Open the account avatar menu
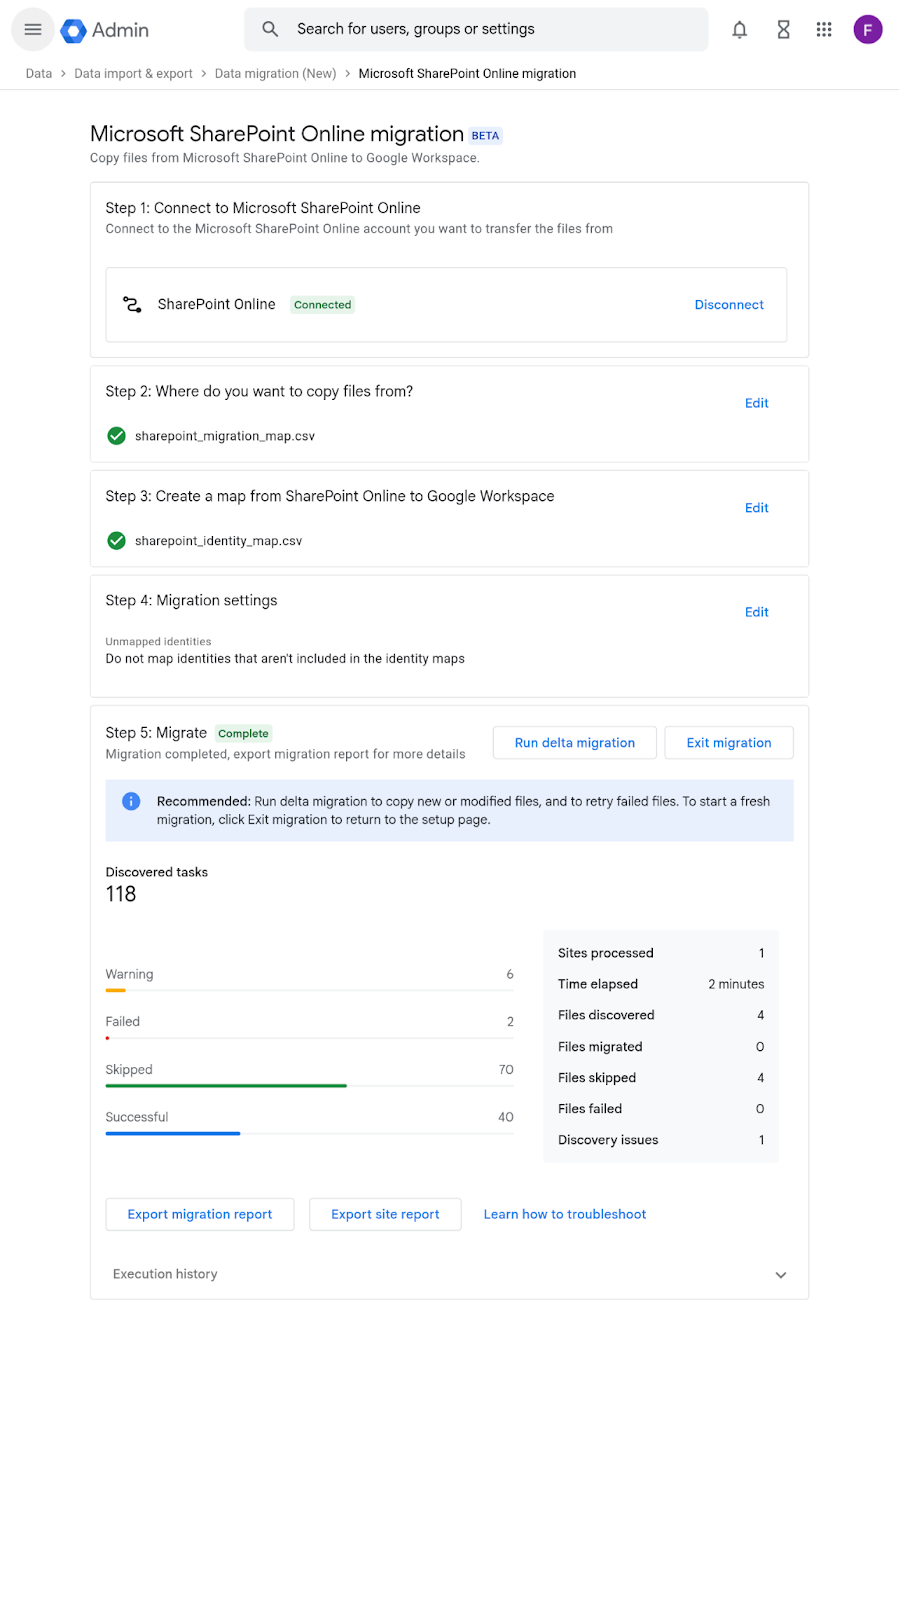The width and height of the screenshot is (899, 1600). pos(867,30)
